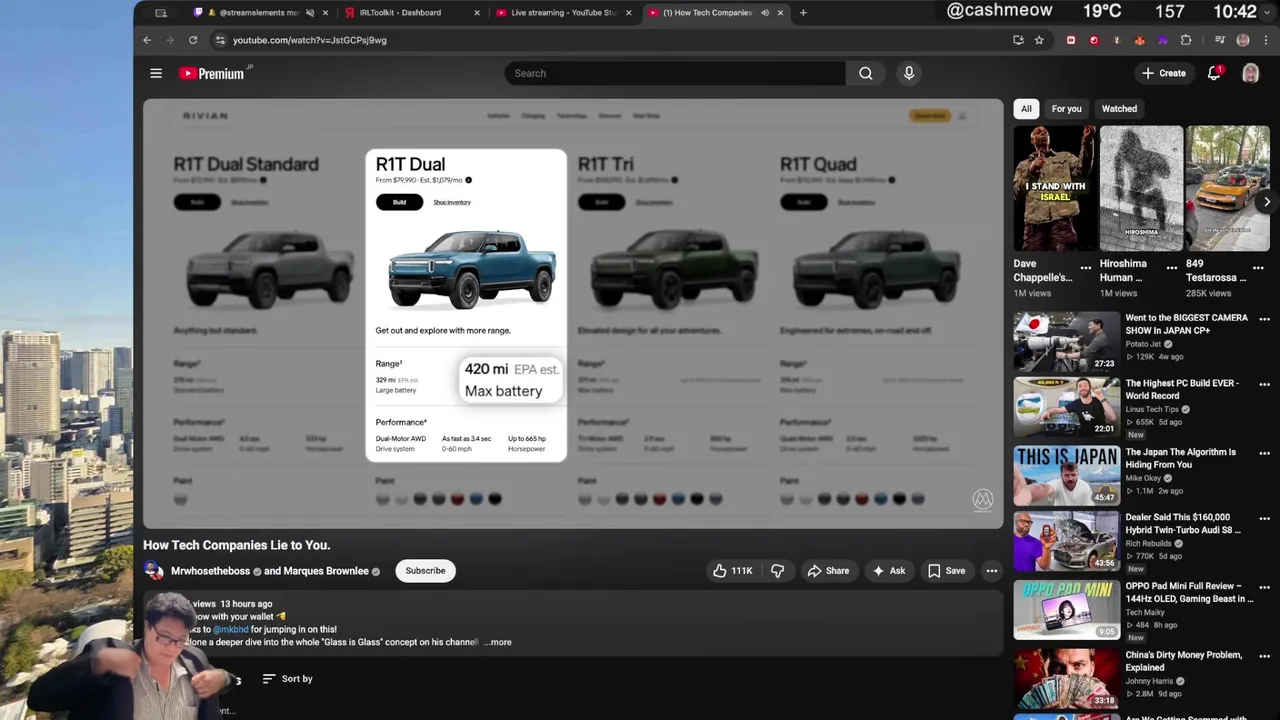Click the red extension icon left of the puzzle piece

click(x=1094, y=40)
